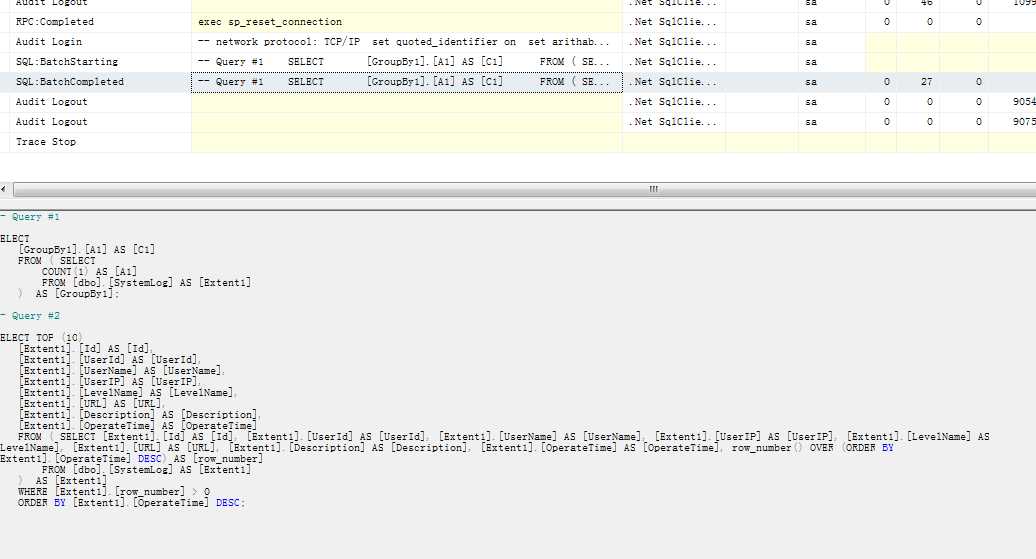Click the '[Extent1].[URL] AS [URL],' line
This screenshot has width=1036, height=559.
click(x=91, y=404)
